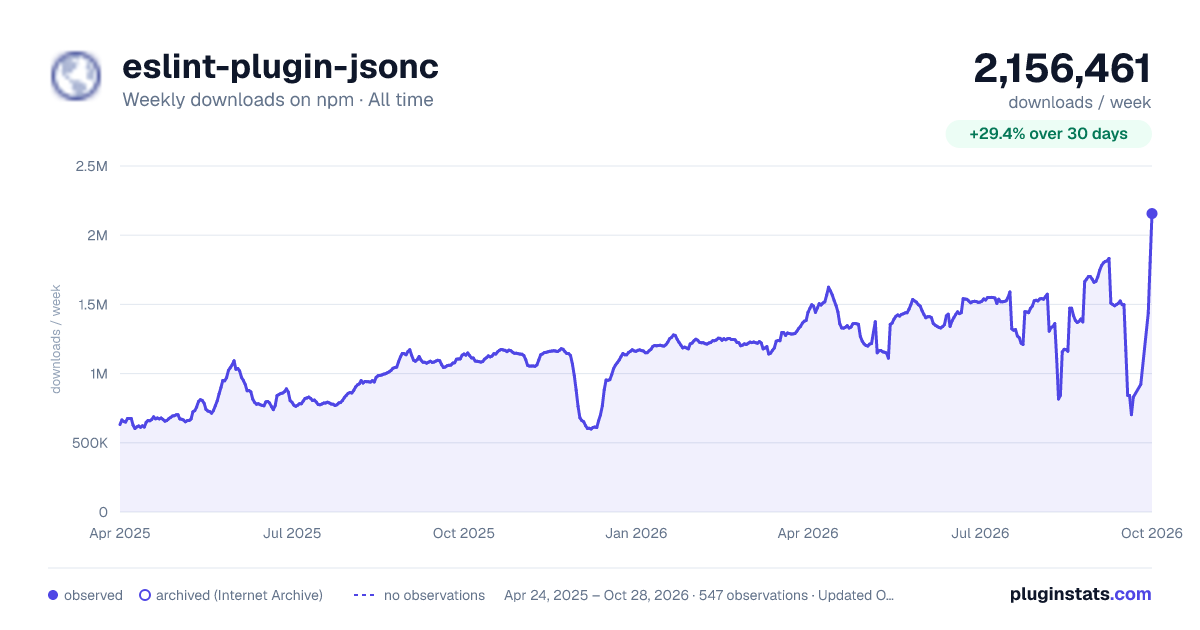Click the 2M y-axis label
This screenshot has height=630, width=1200.
(x=97, y=235)
